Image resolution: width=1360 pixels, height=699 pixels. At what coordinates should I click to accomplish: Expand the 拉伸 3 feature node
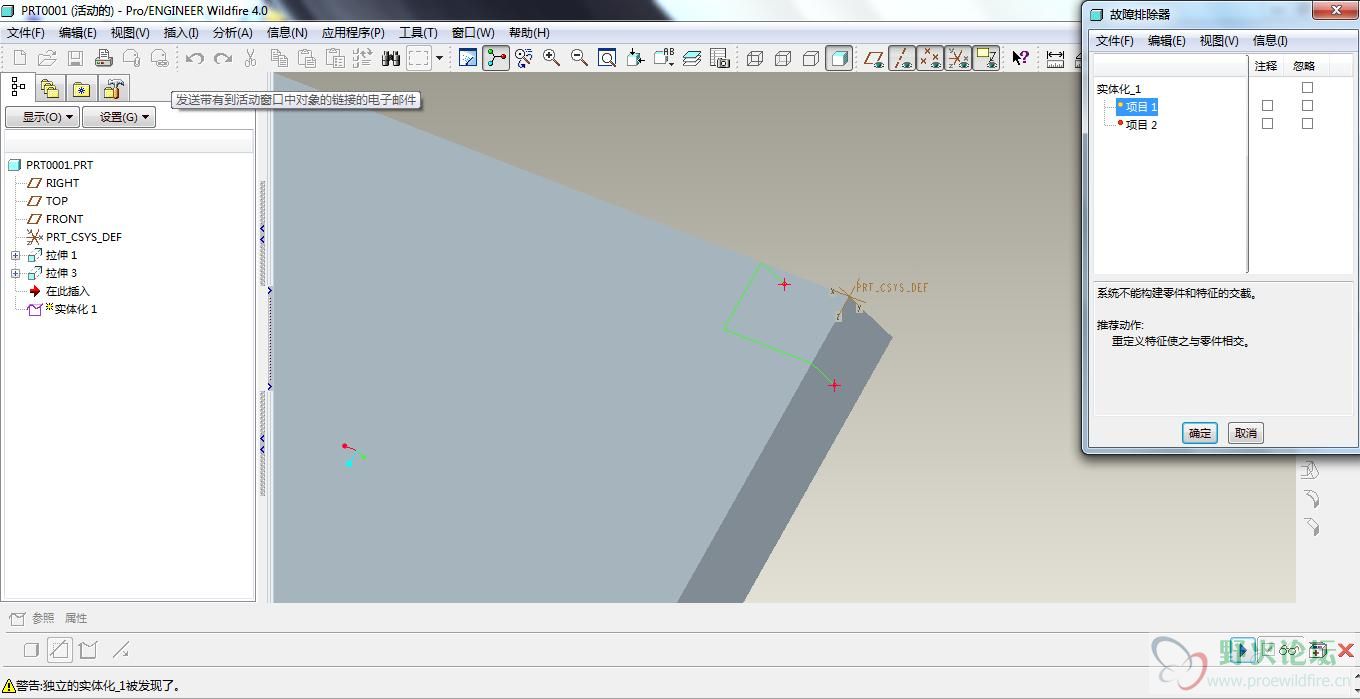coord(16,273)
